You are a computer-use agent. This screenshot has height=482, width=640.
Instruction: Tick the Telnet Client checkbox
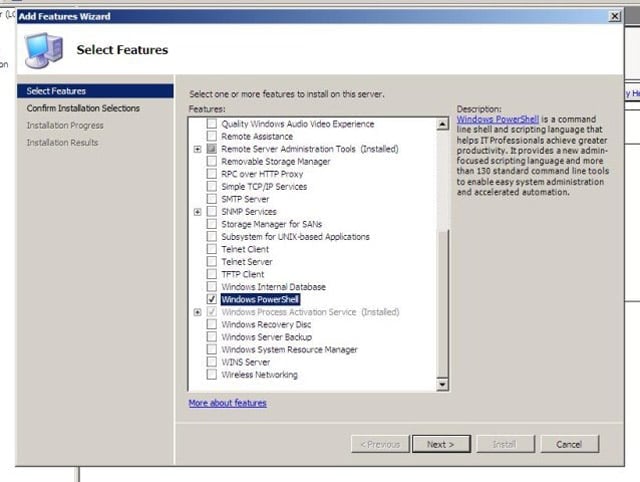211,249
